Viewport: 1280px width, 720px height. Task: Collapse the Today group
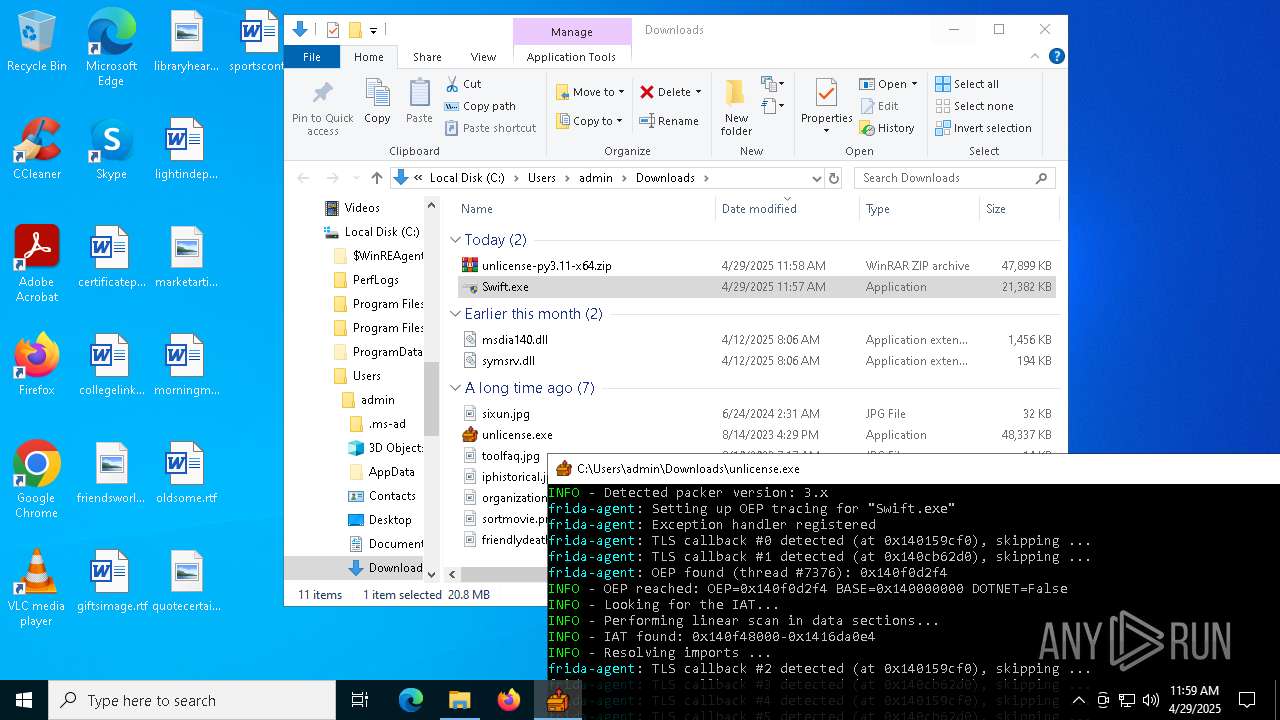coord(455,240)
